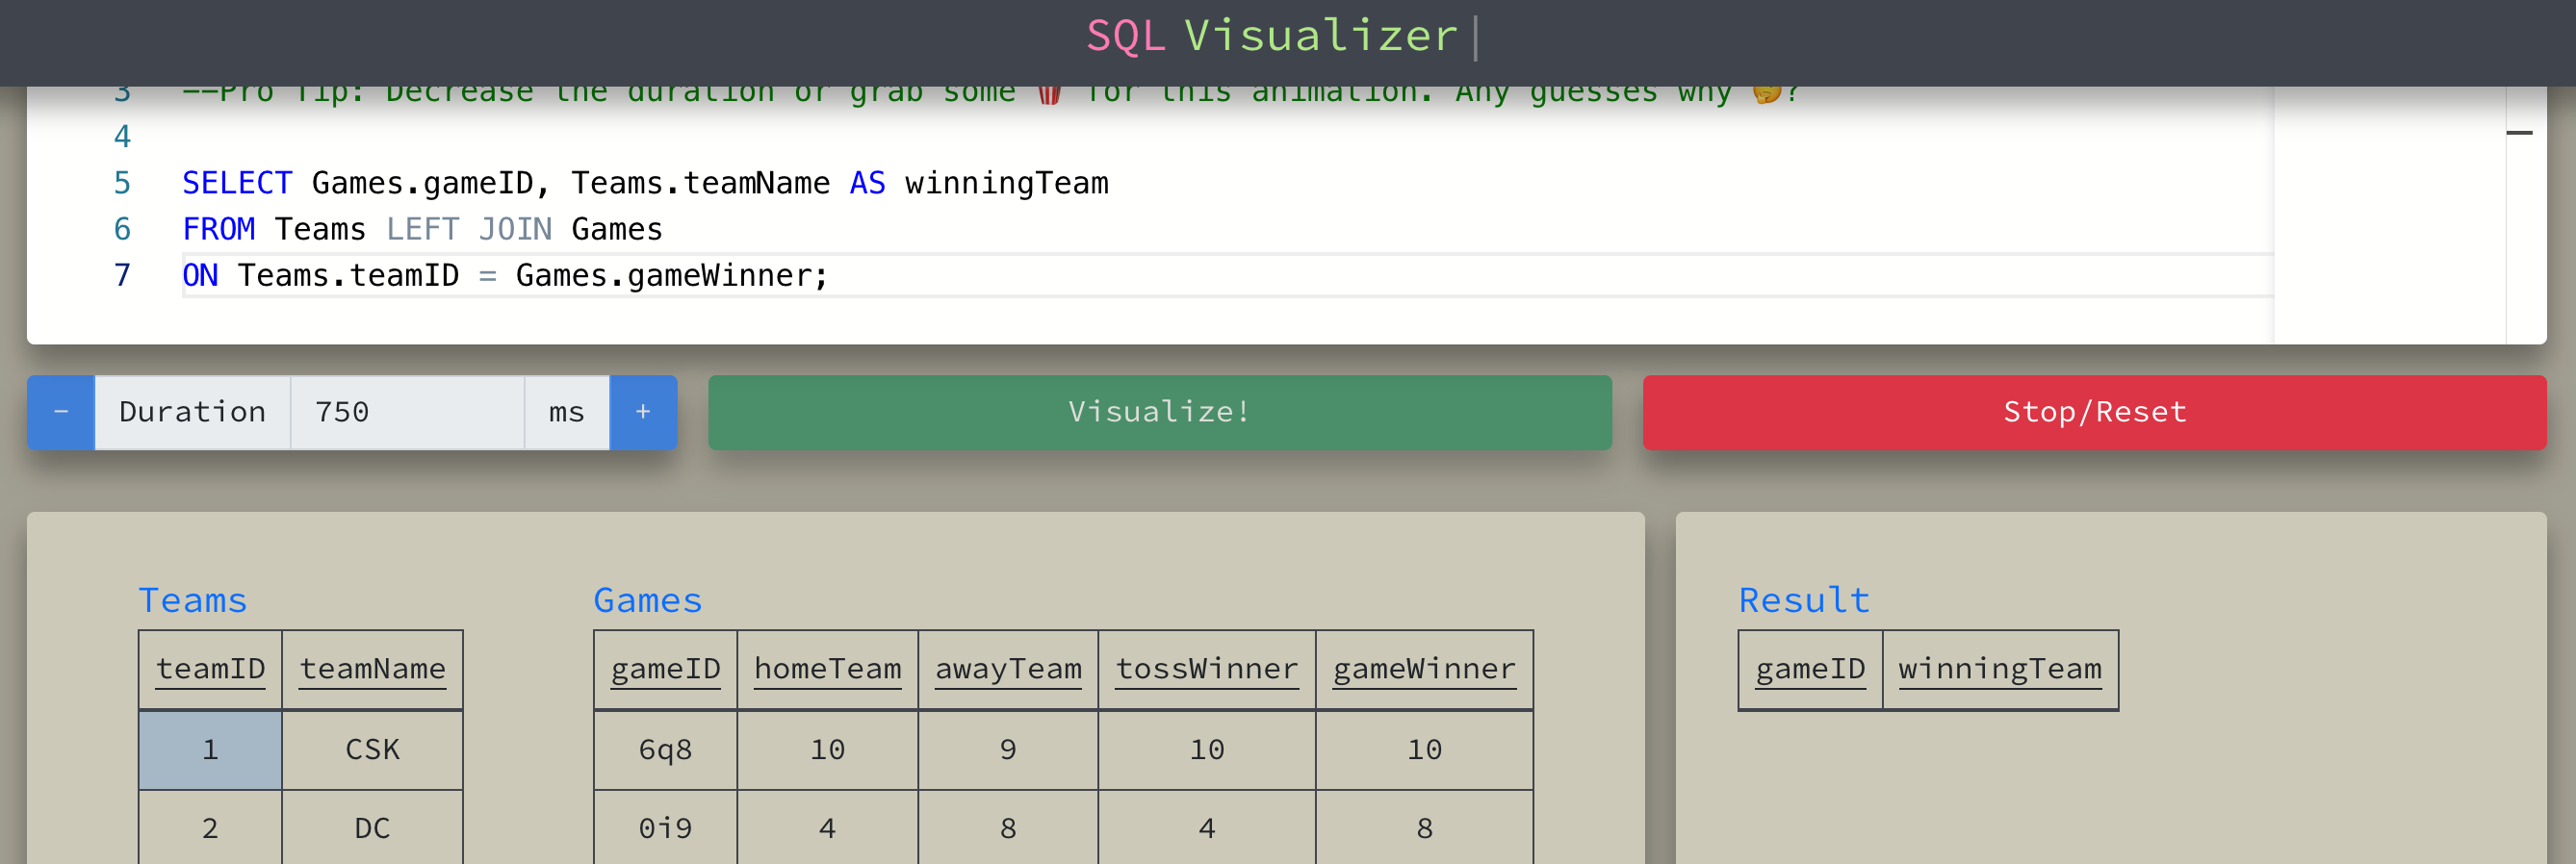Click the Result table heading
The height and width of the screenshot is (864, 2576).
click(x=1804, y=600)
